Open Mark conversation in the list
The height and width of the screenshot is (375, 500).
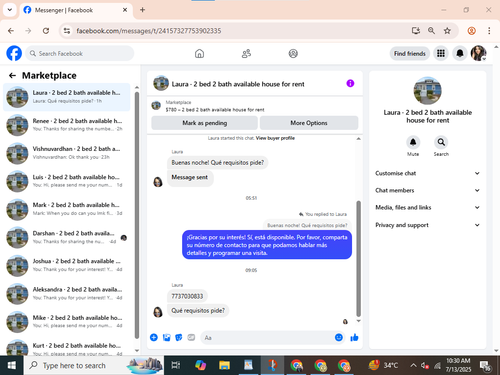coord(67,209)
